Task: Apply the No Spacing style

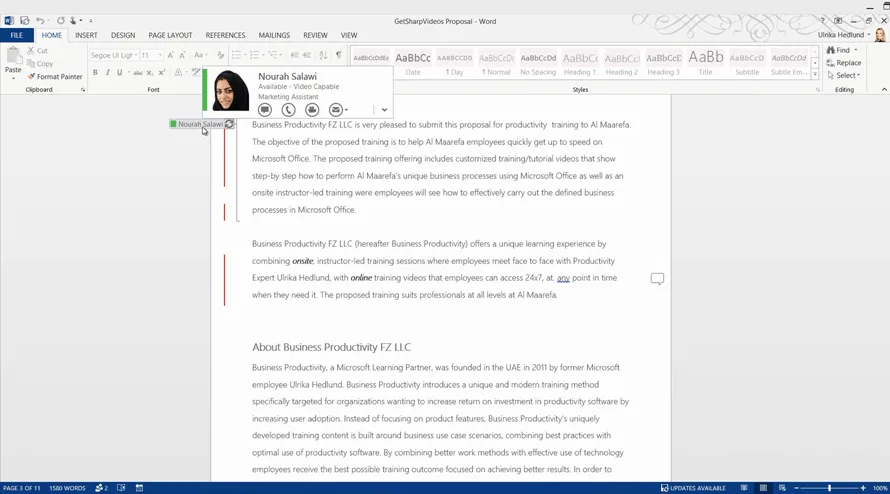Action: click(x=538, y=63)
